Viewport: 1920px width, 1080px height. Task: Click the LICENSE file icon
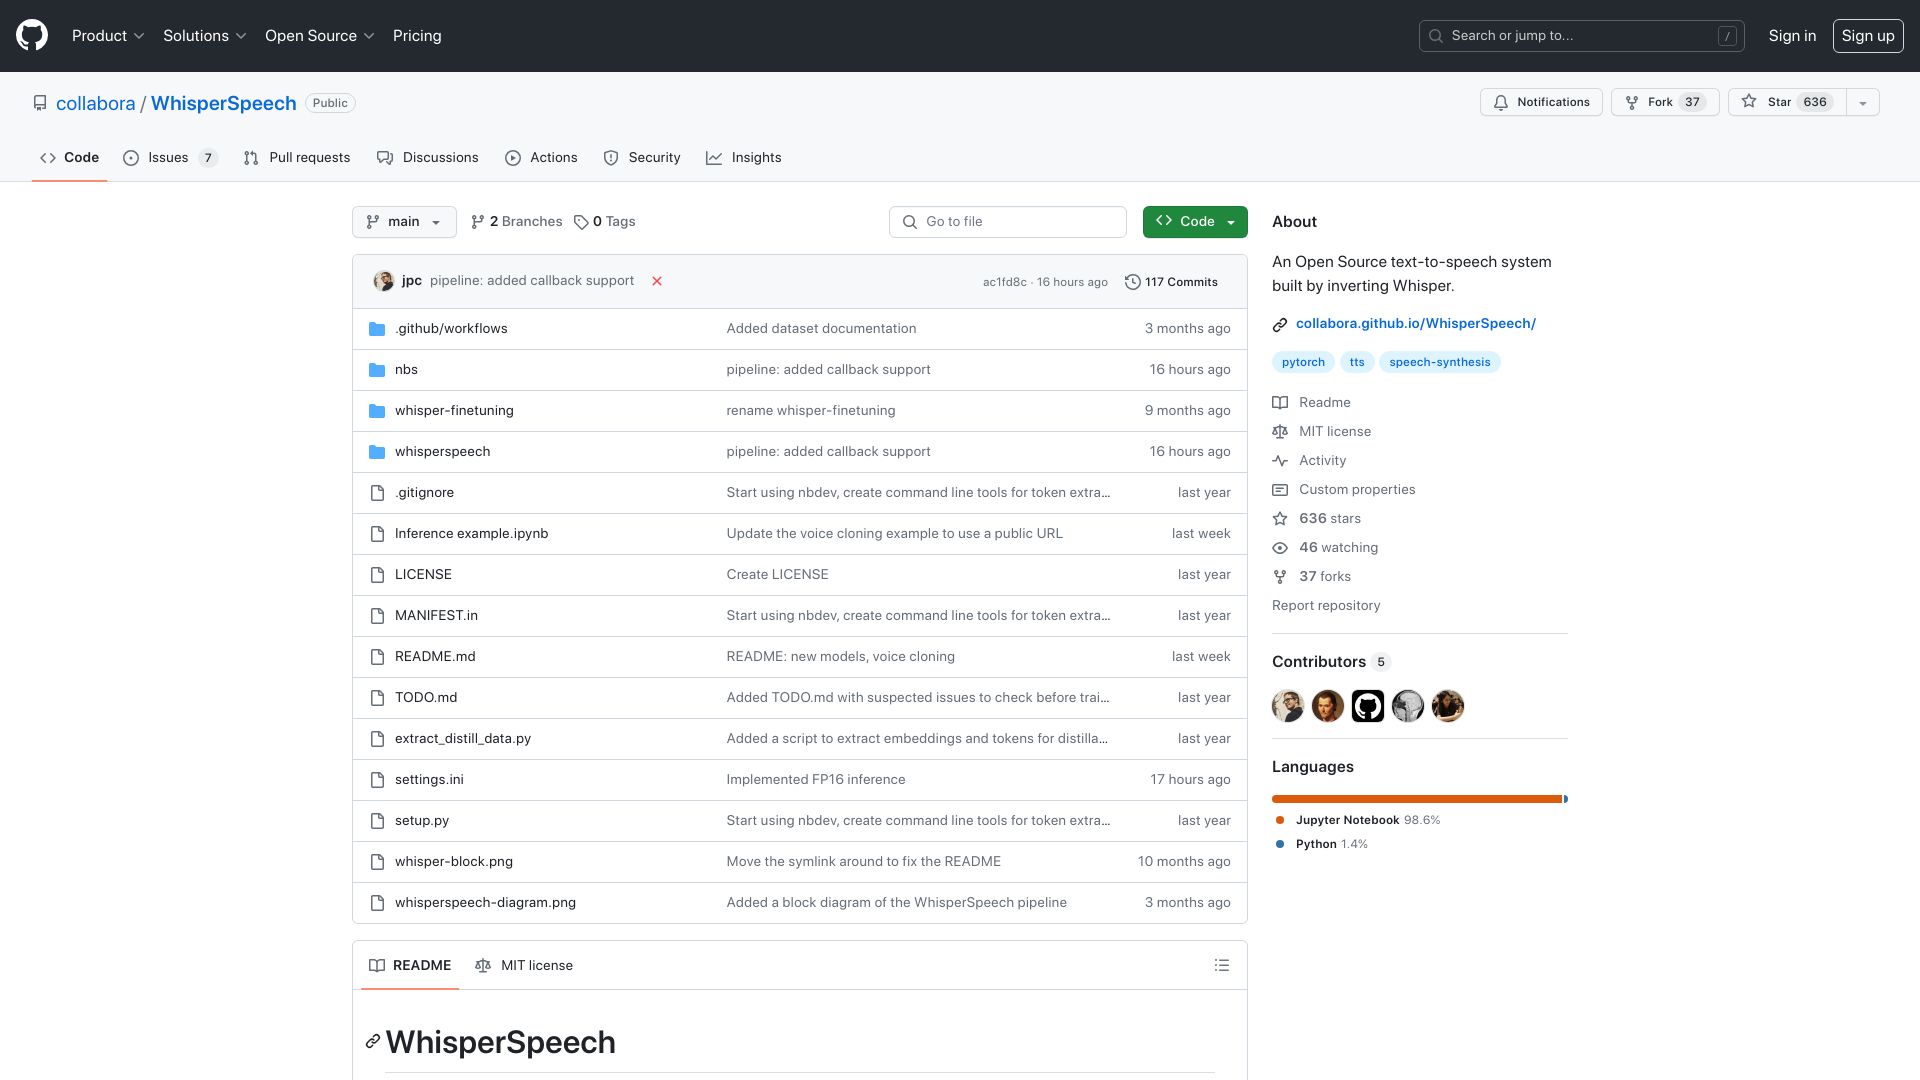(x=377, y=575)
